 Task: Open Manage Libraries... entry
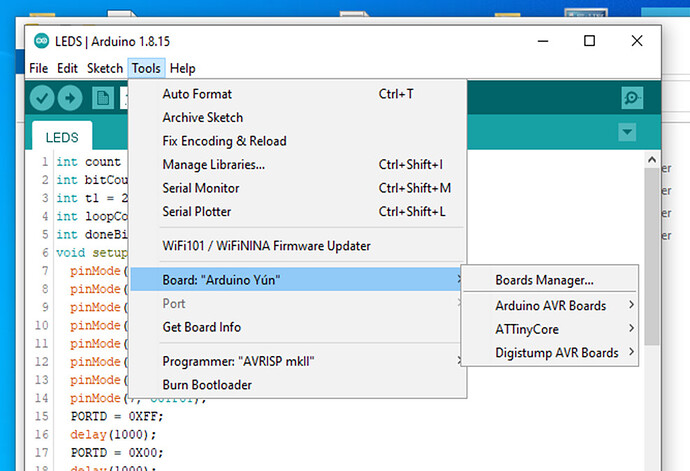point(297,165)
